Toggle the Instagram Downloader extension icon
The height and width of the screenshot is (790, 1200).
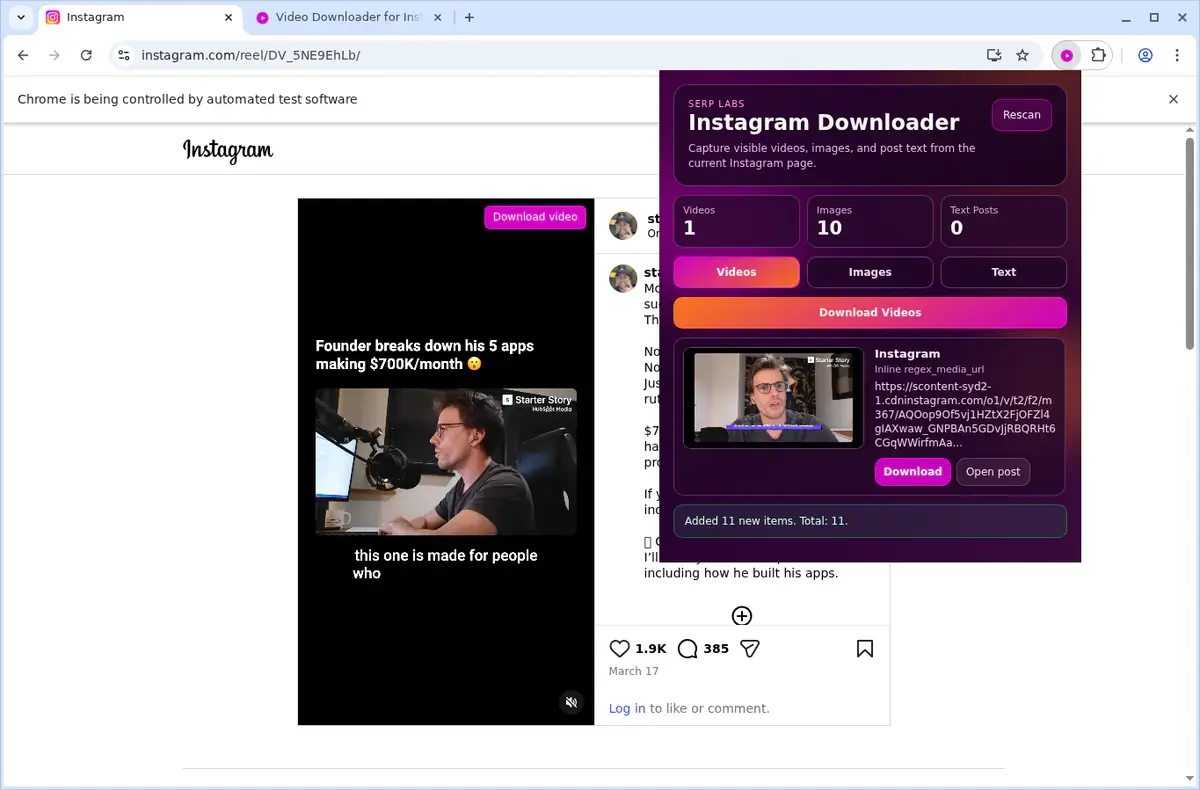(x=1067, y=55)
